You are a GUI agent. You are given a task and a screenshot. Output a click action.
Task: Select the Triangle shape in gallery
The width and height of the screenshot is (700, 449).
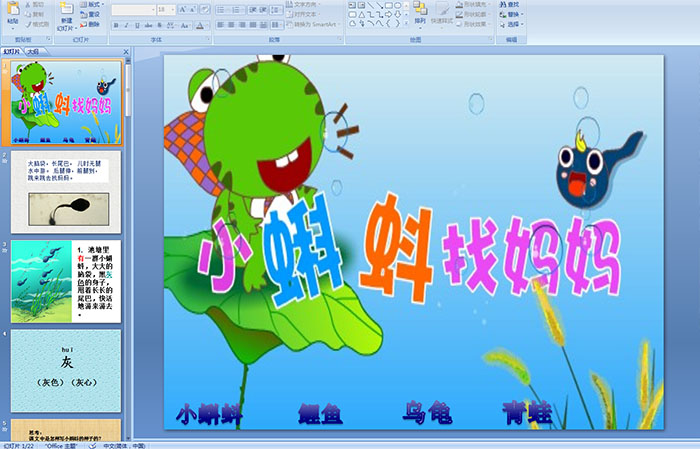(362, 15)
